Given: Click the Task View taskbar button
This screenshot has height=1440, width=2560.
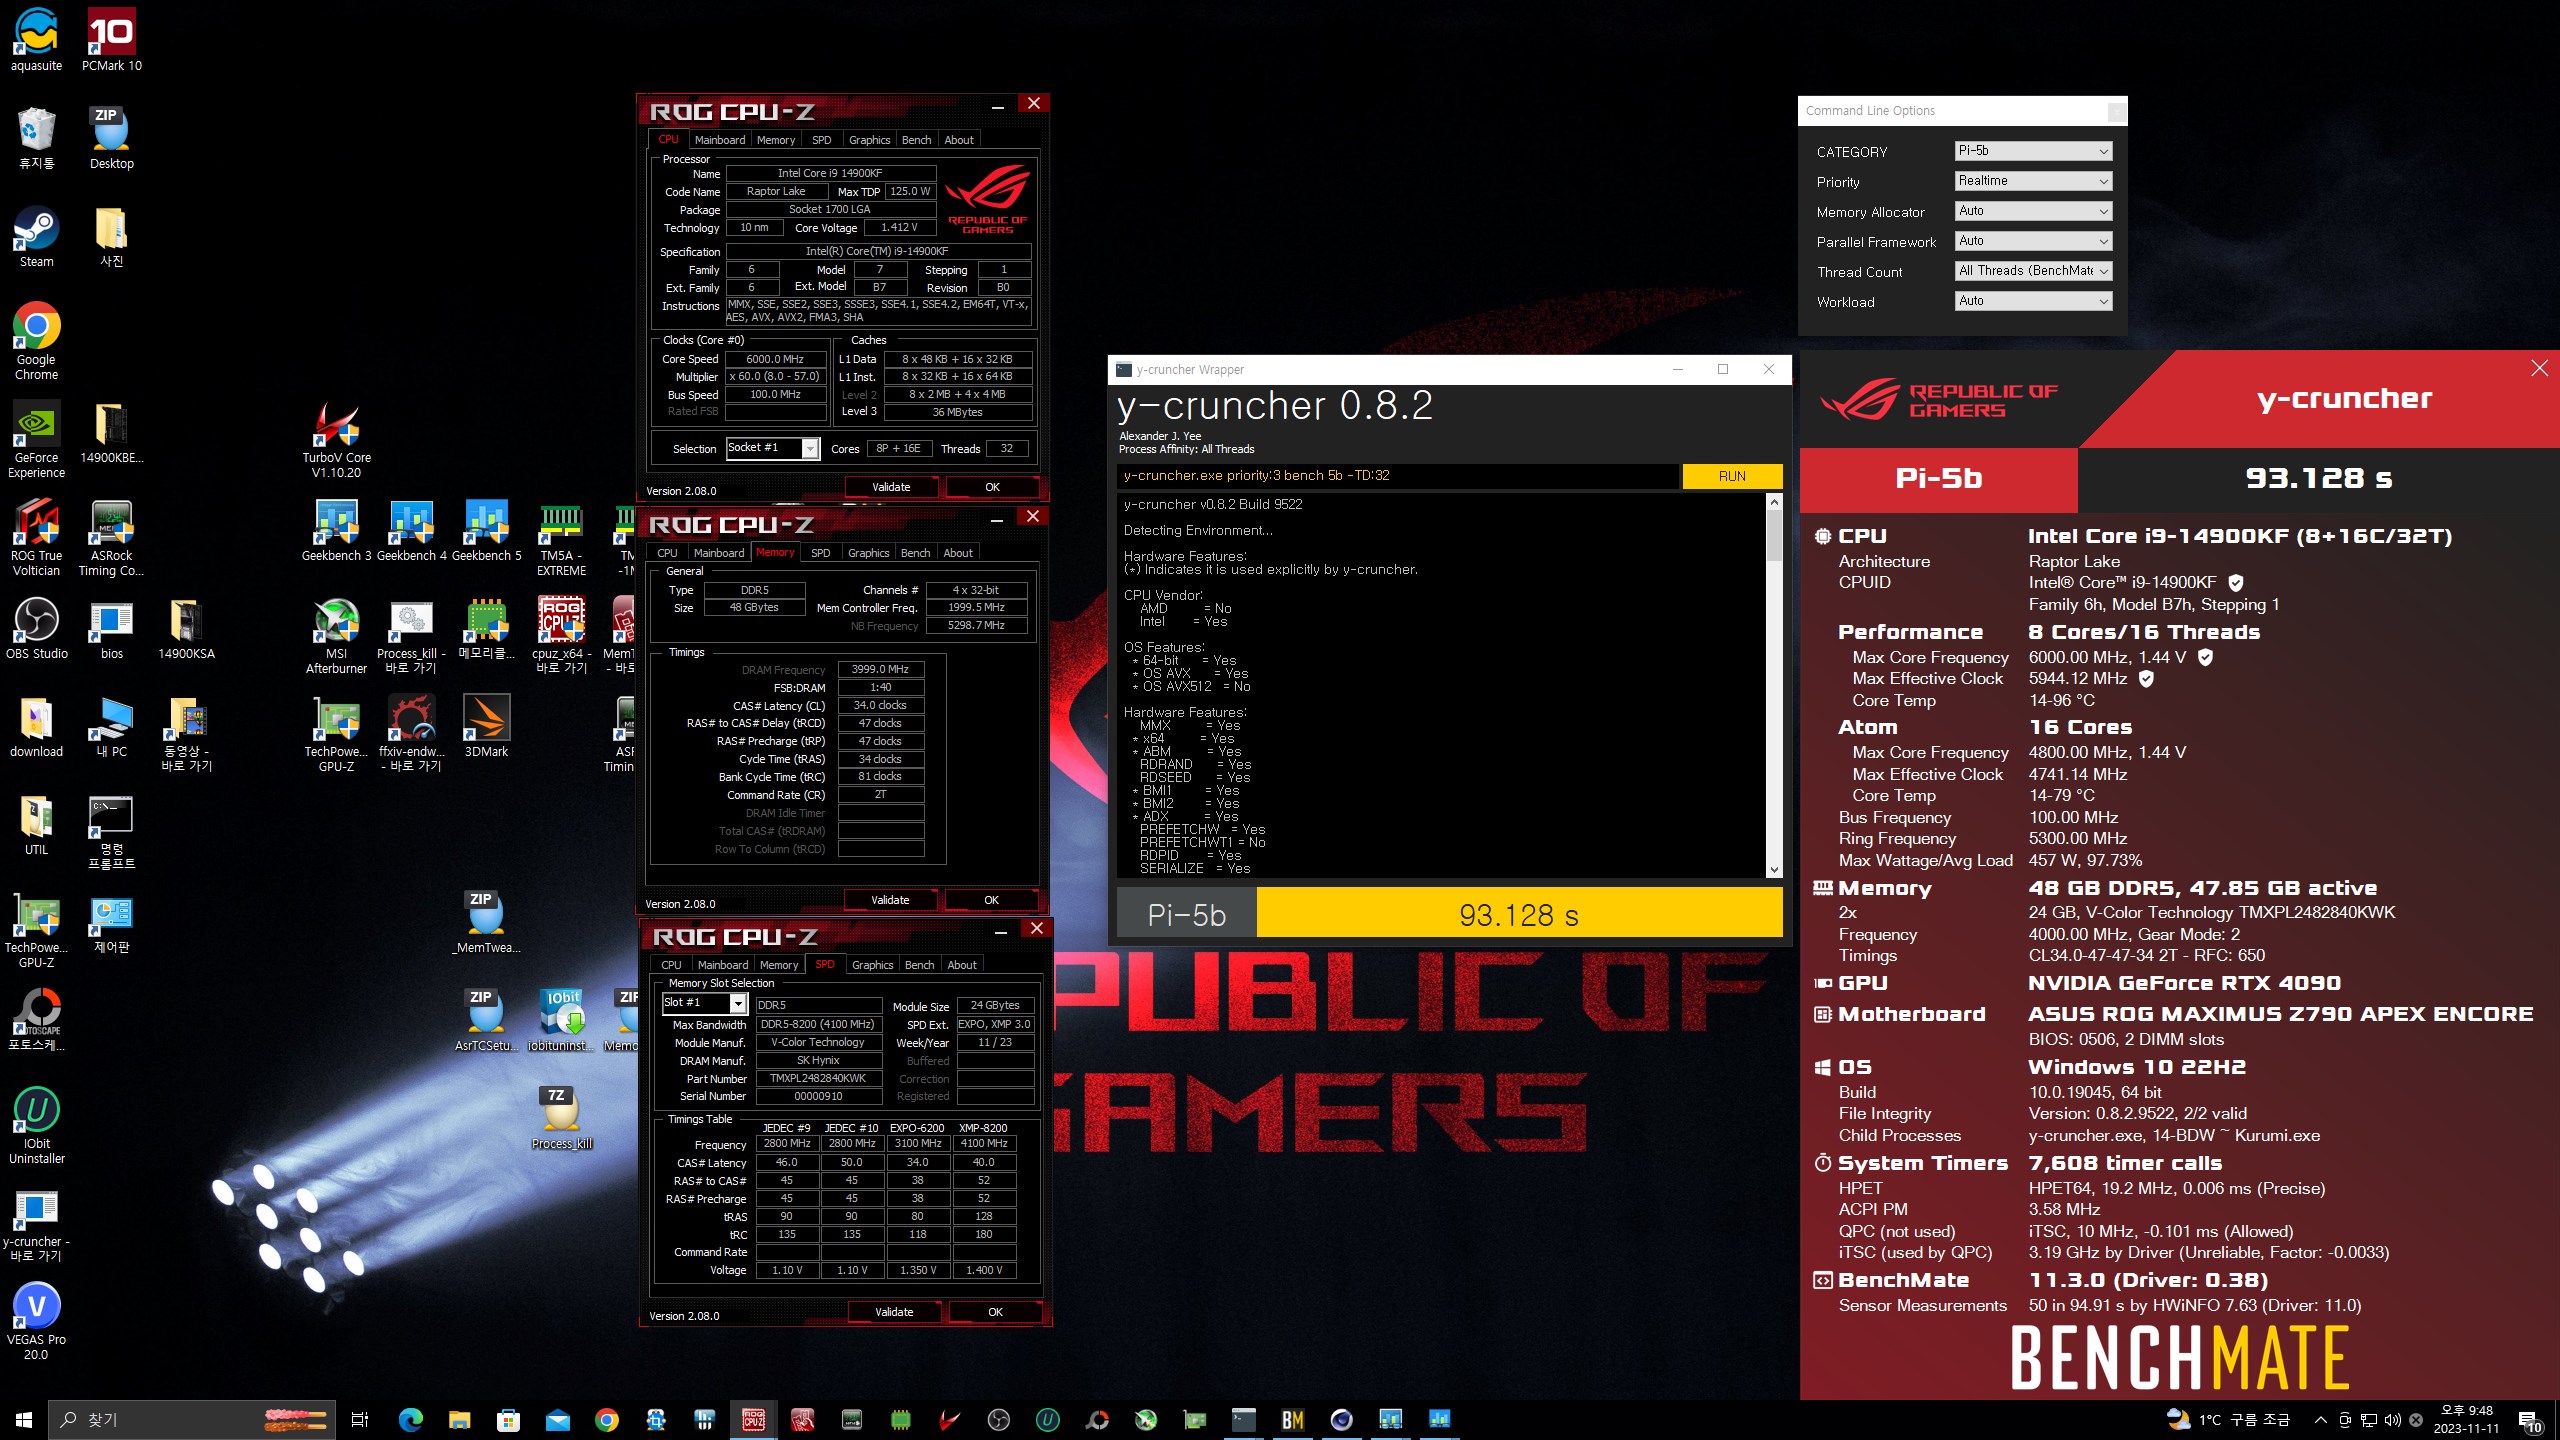Looking at the screenshot, I should pyautogui.click(x=360, y=1419).
